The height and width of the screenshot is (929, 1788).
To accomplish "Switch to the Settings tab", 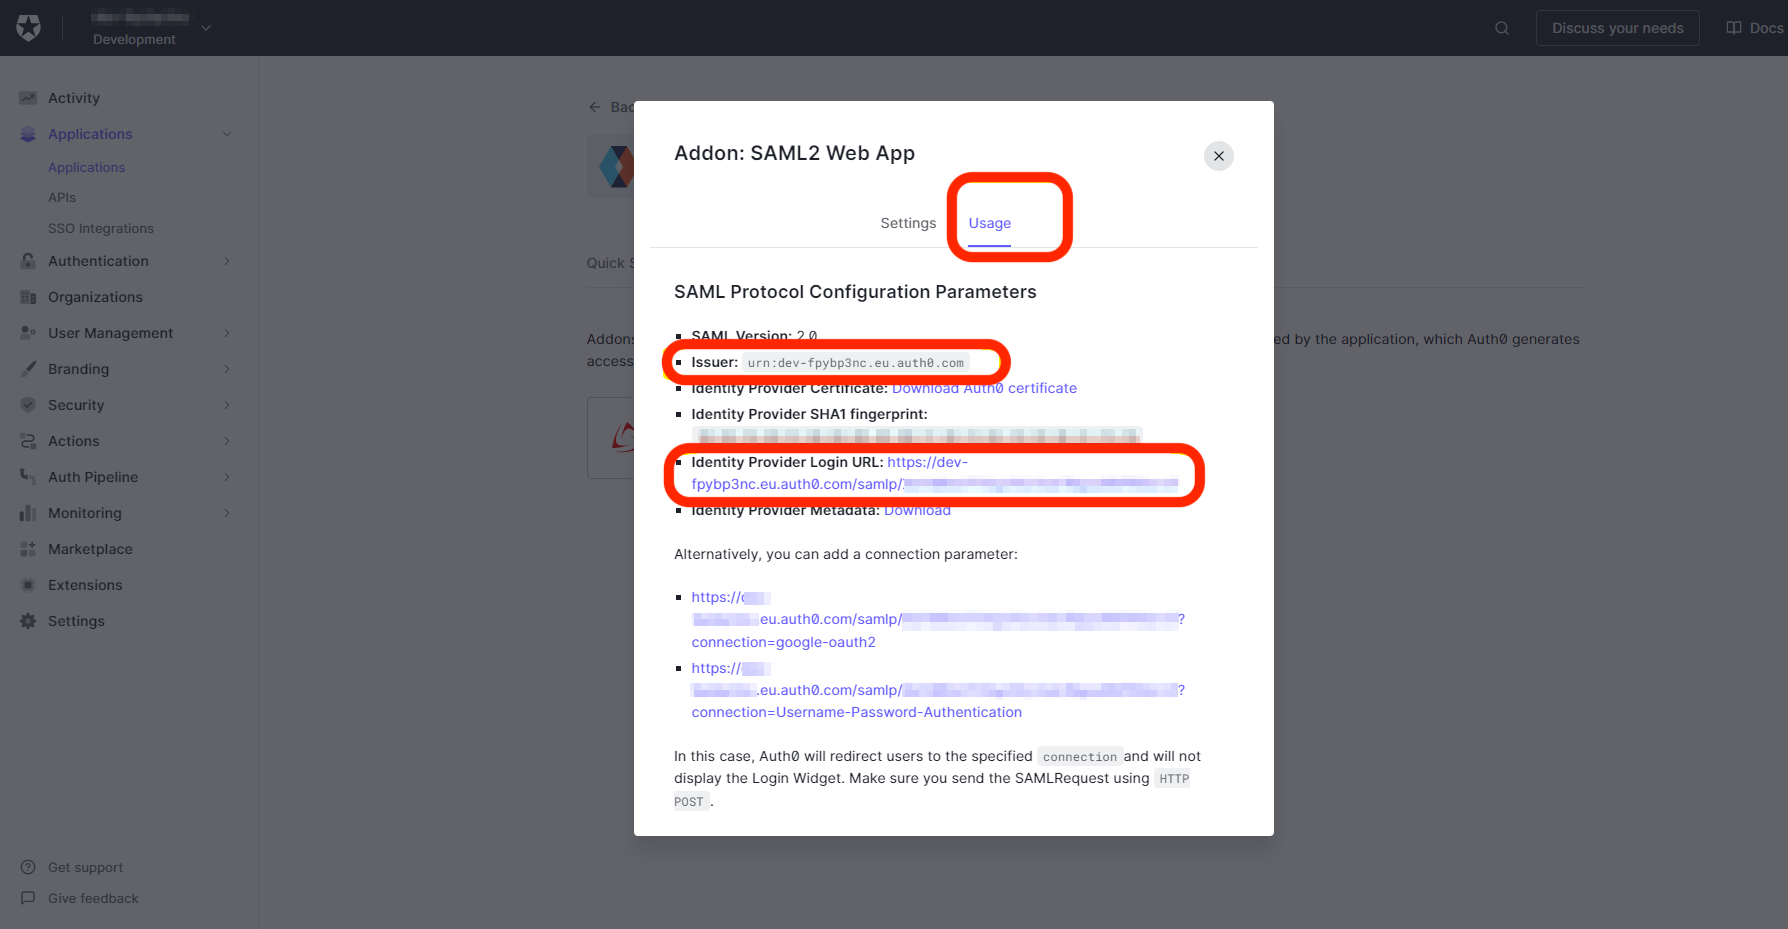I will [907, 223].
